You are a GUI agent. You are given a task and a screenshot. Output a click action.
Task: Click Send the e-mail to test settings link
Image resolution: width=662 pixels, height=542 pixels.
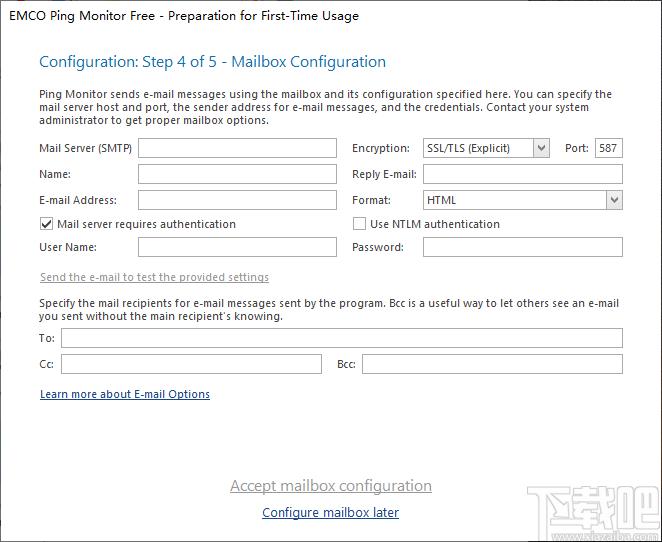click(x=155, y=277)
